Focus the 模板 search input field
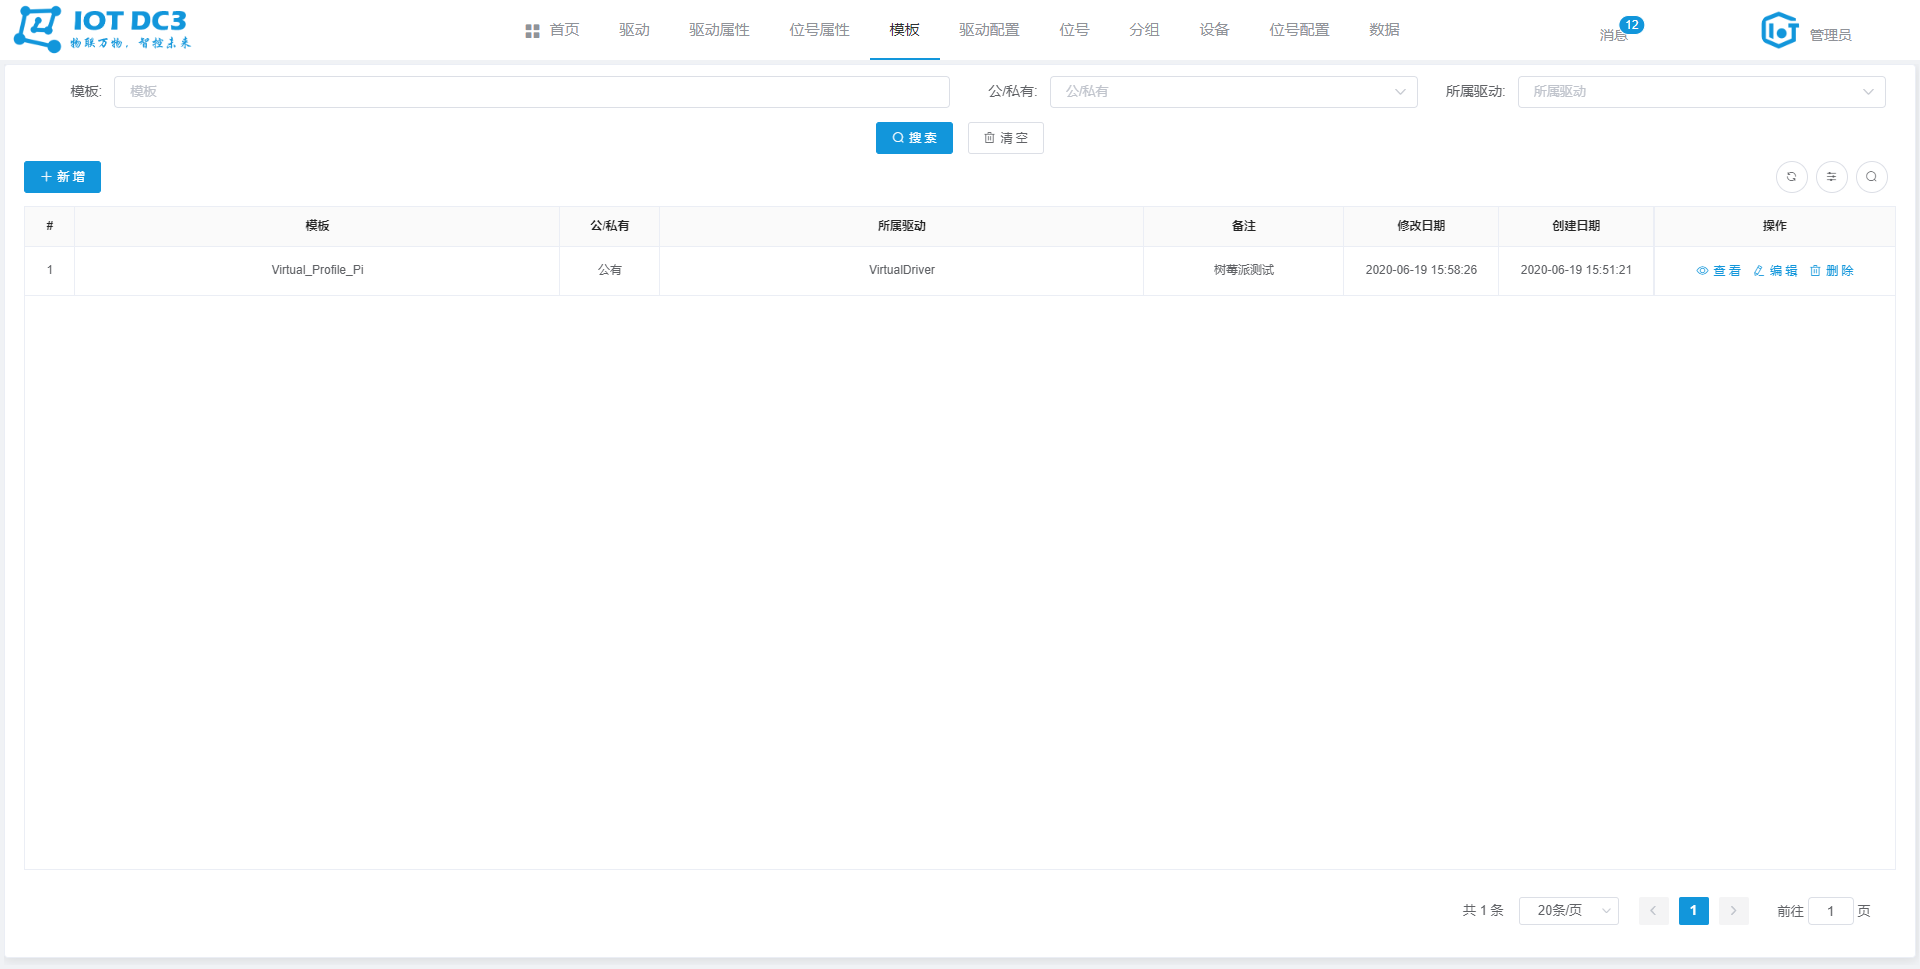Image resolution: width=1920 pixels, height=969 pixels. coord(532,92)
